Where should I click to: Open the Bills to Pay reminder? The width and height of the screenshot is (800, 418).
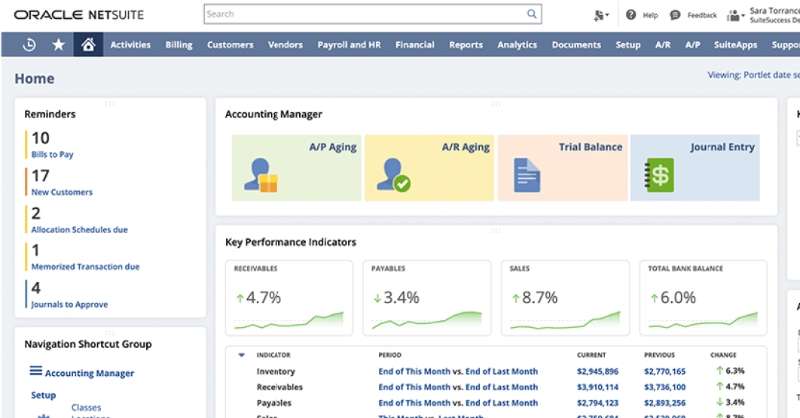point(52,154)
